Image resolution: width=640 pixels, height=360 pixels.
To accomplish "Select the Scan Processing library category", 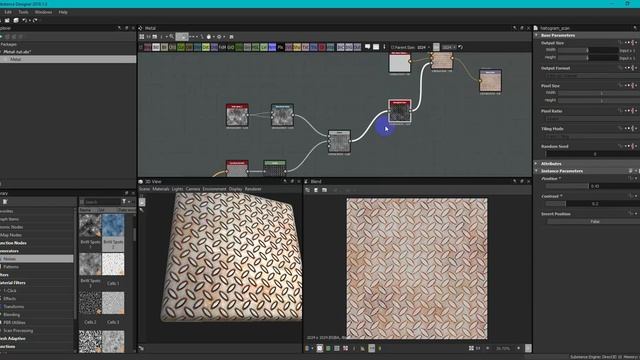I will [18, 331].
